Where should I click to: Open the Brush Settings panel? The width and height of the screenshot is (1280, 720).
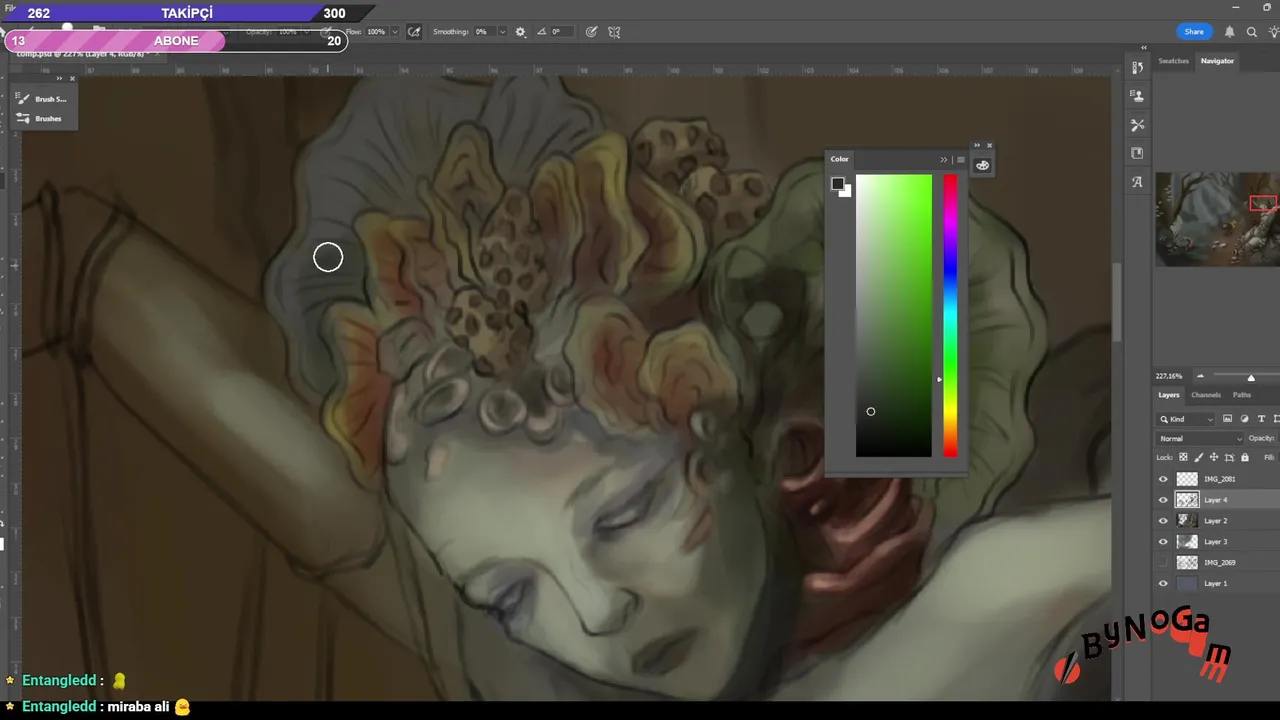point(41,99)
